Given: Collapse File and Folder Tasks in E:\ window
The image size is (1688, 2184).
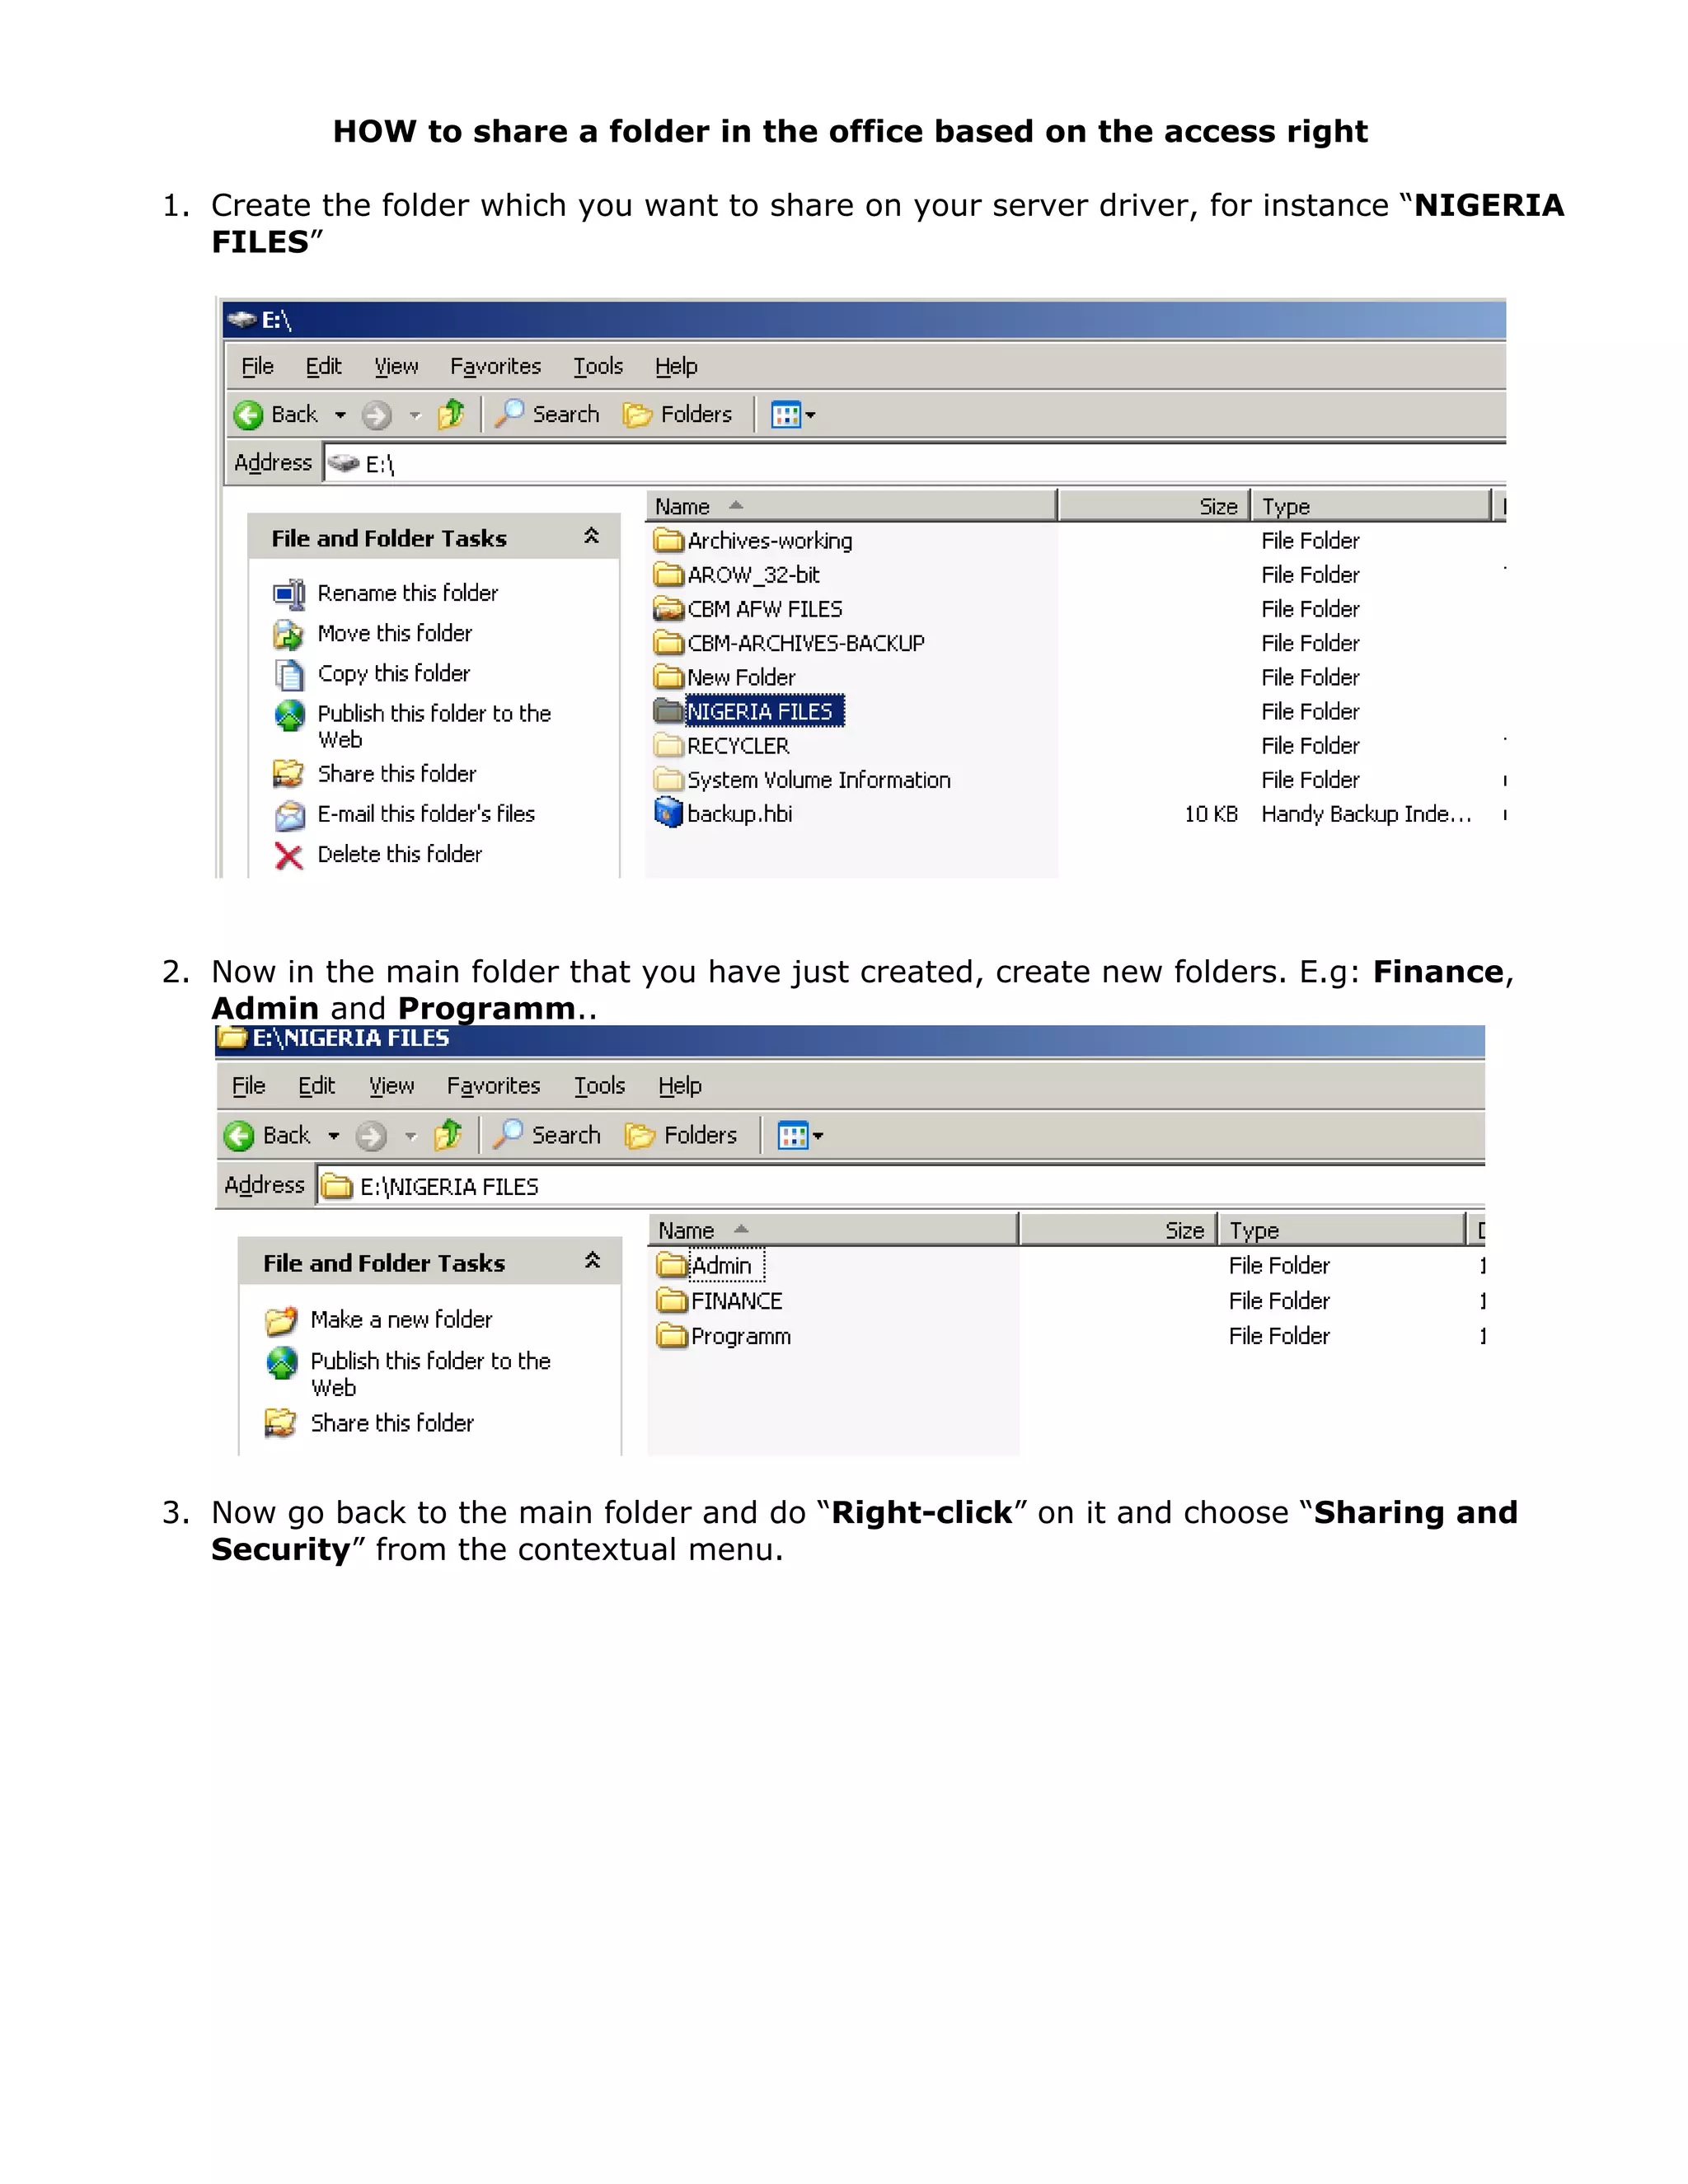Looking at the screenshot, I should click(x=591, y=537).
